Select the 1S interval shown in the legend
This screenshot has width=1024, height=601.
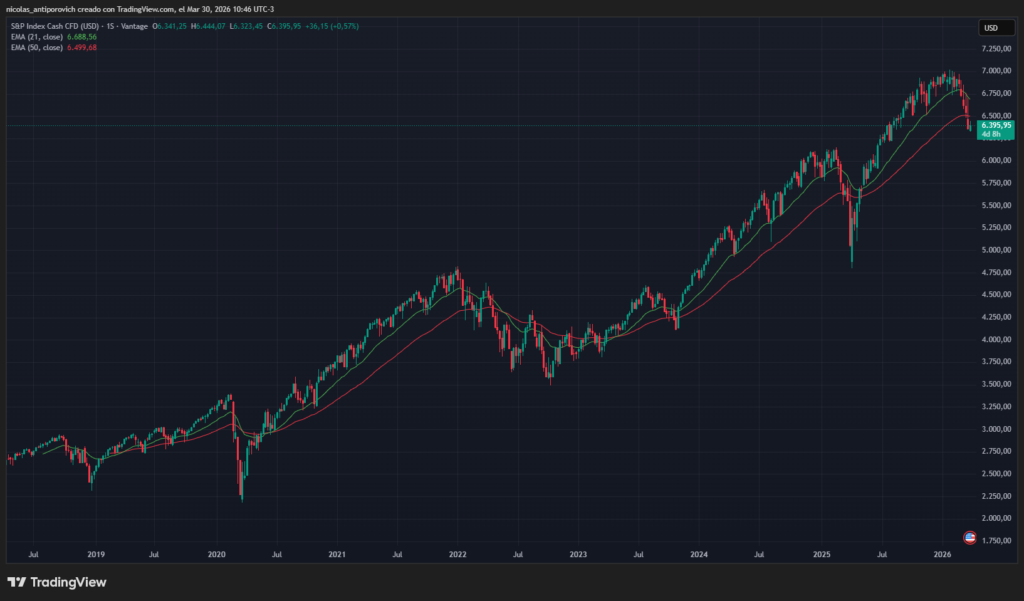point(110,27)
